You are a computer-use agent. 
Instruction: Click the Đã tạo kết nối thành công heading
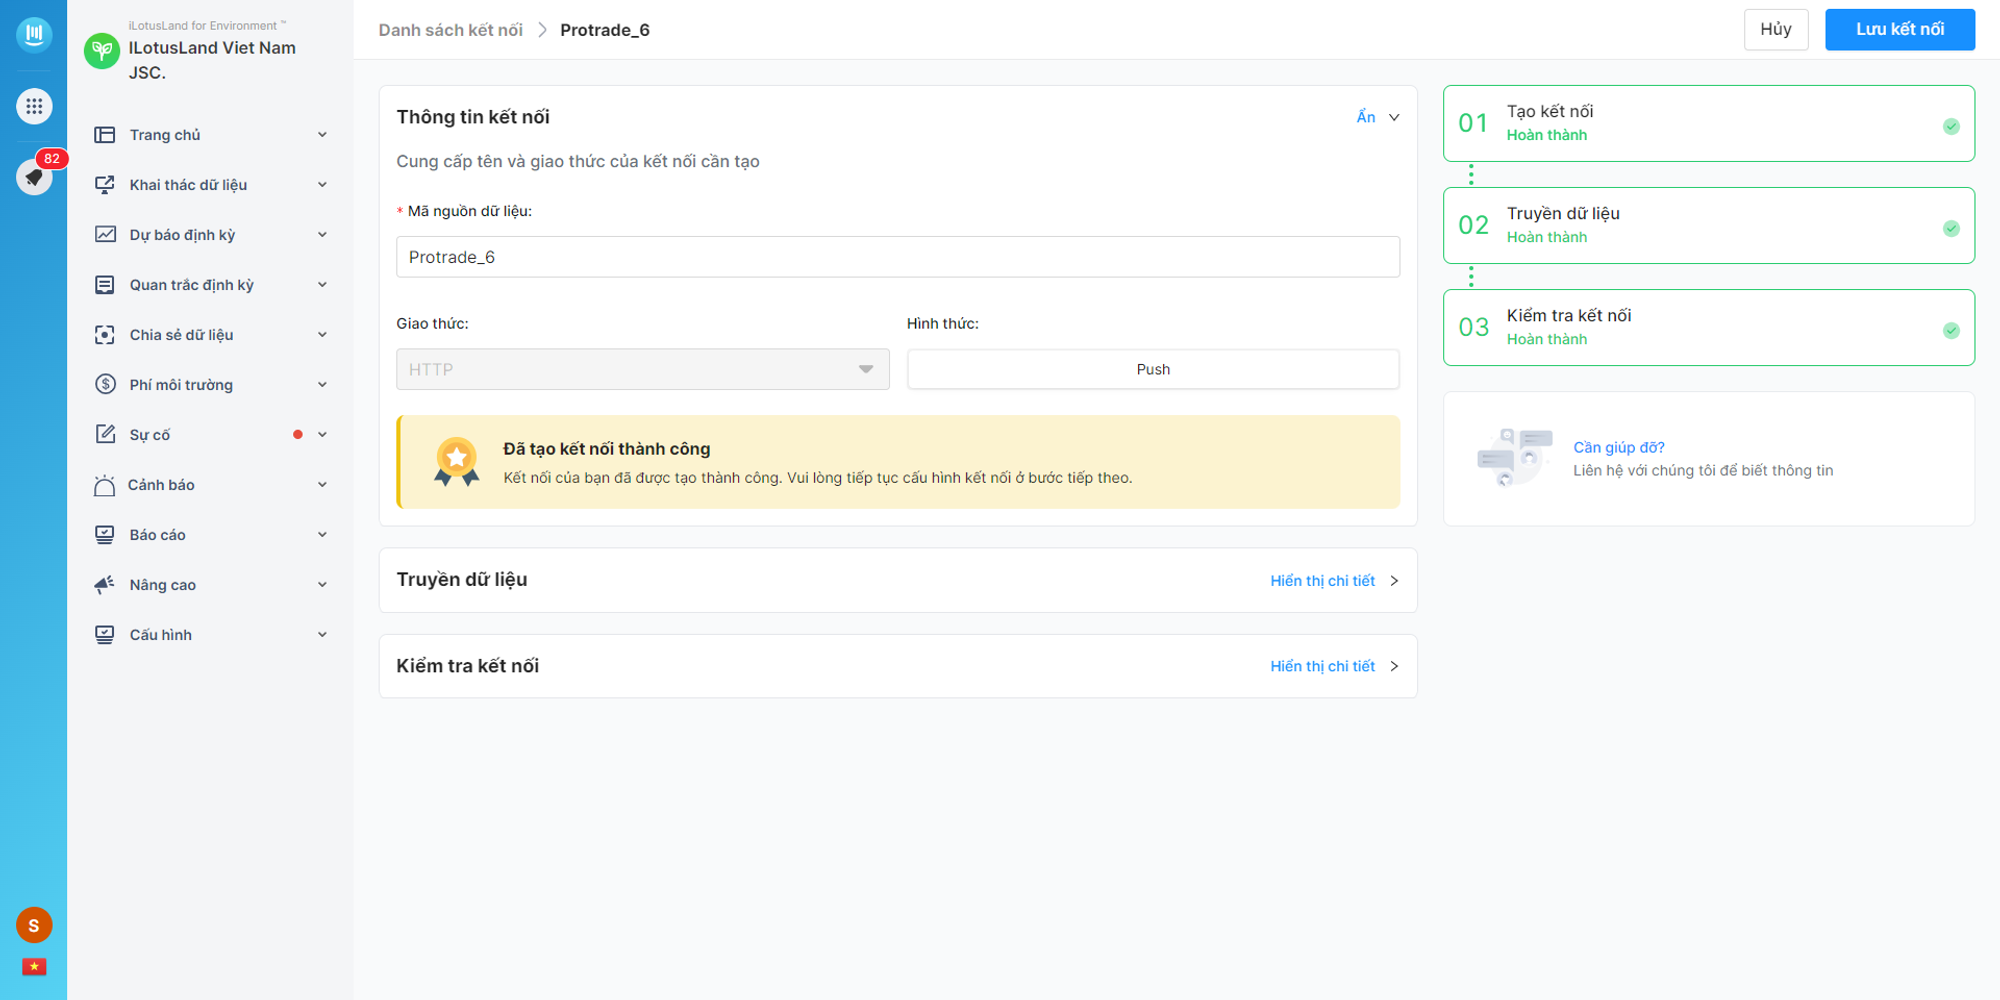[607, 449]
